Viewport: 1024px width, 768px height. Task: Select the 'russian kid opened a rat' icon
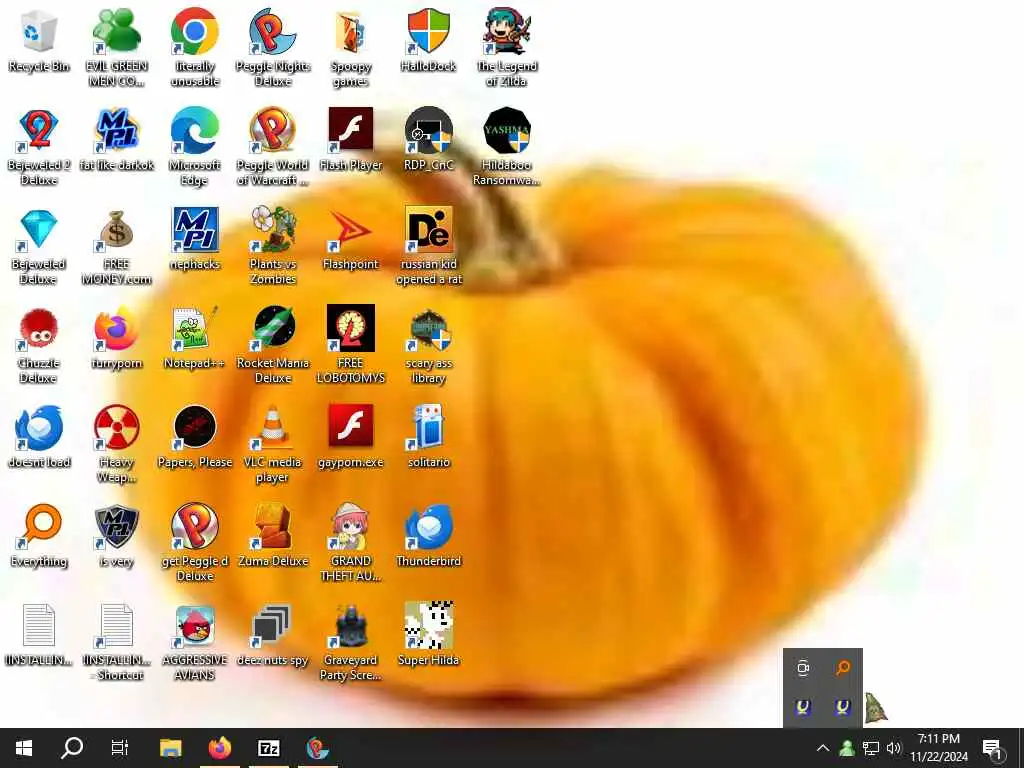[428, 246]
